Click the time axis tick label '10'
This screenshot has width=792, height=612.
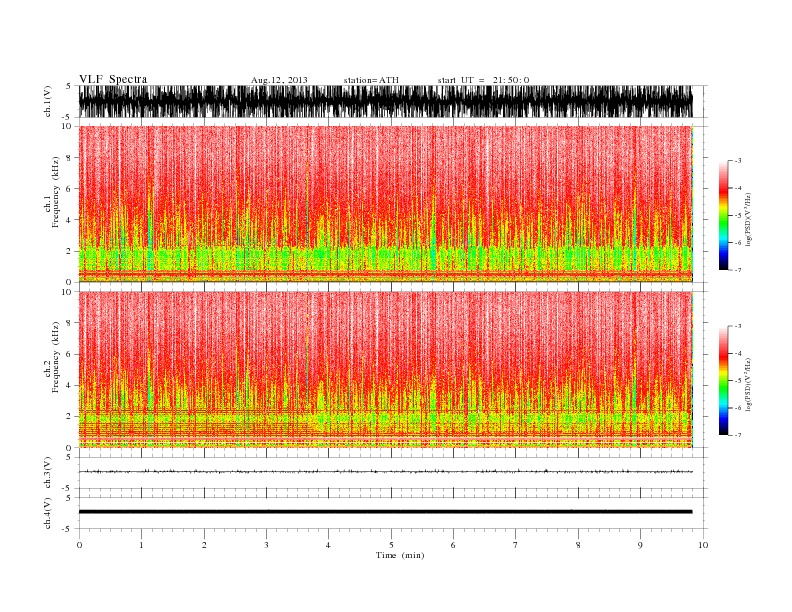click(x=703, y=545)
